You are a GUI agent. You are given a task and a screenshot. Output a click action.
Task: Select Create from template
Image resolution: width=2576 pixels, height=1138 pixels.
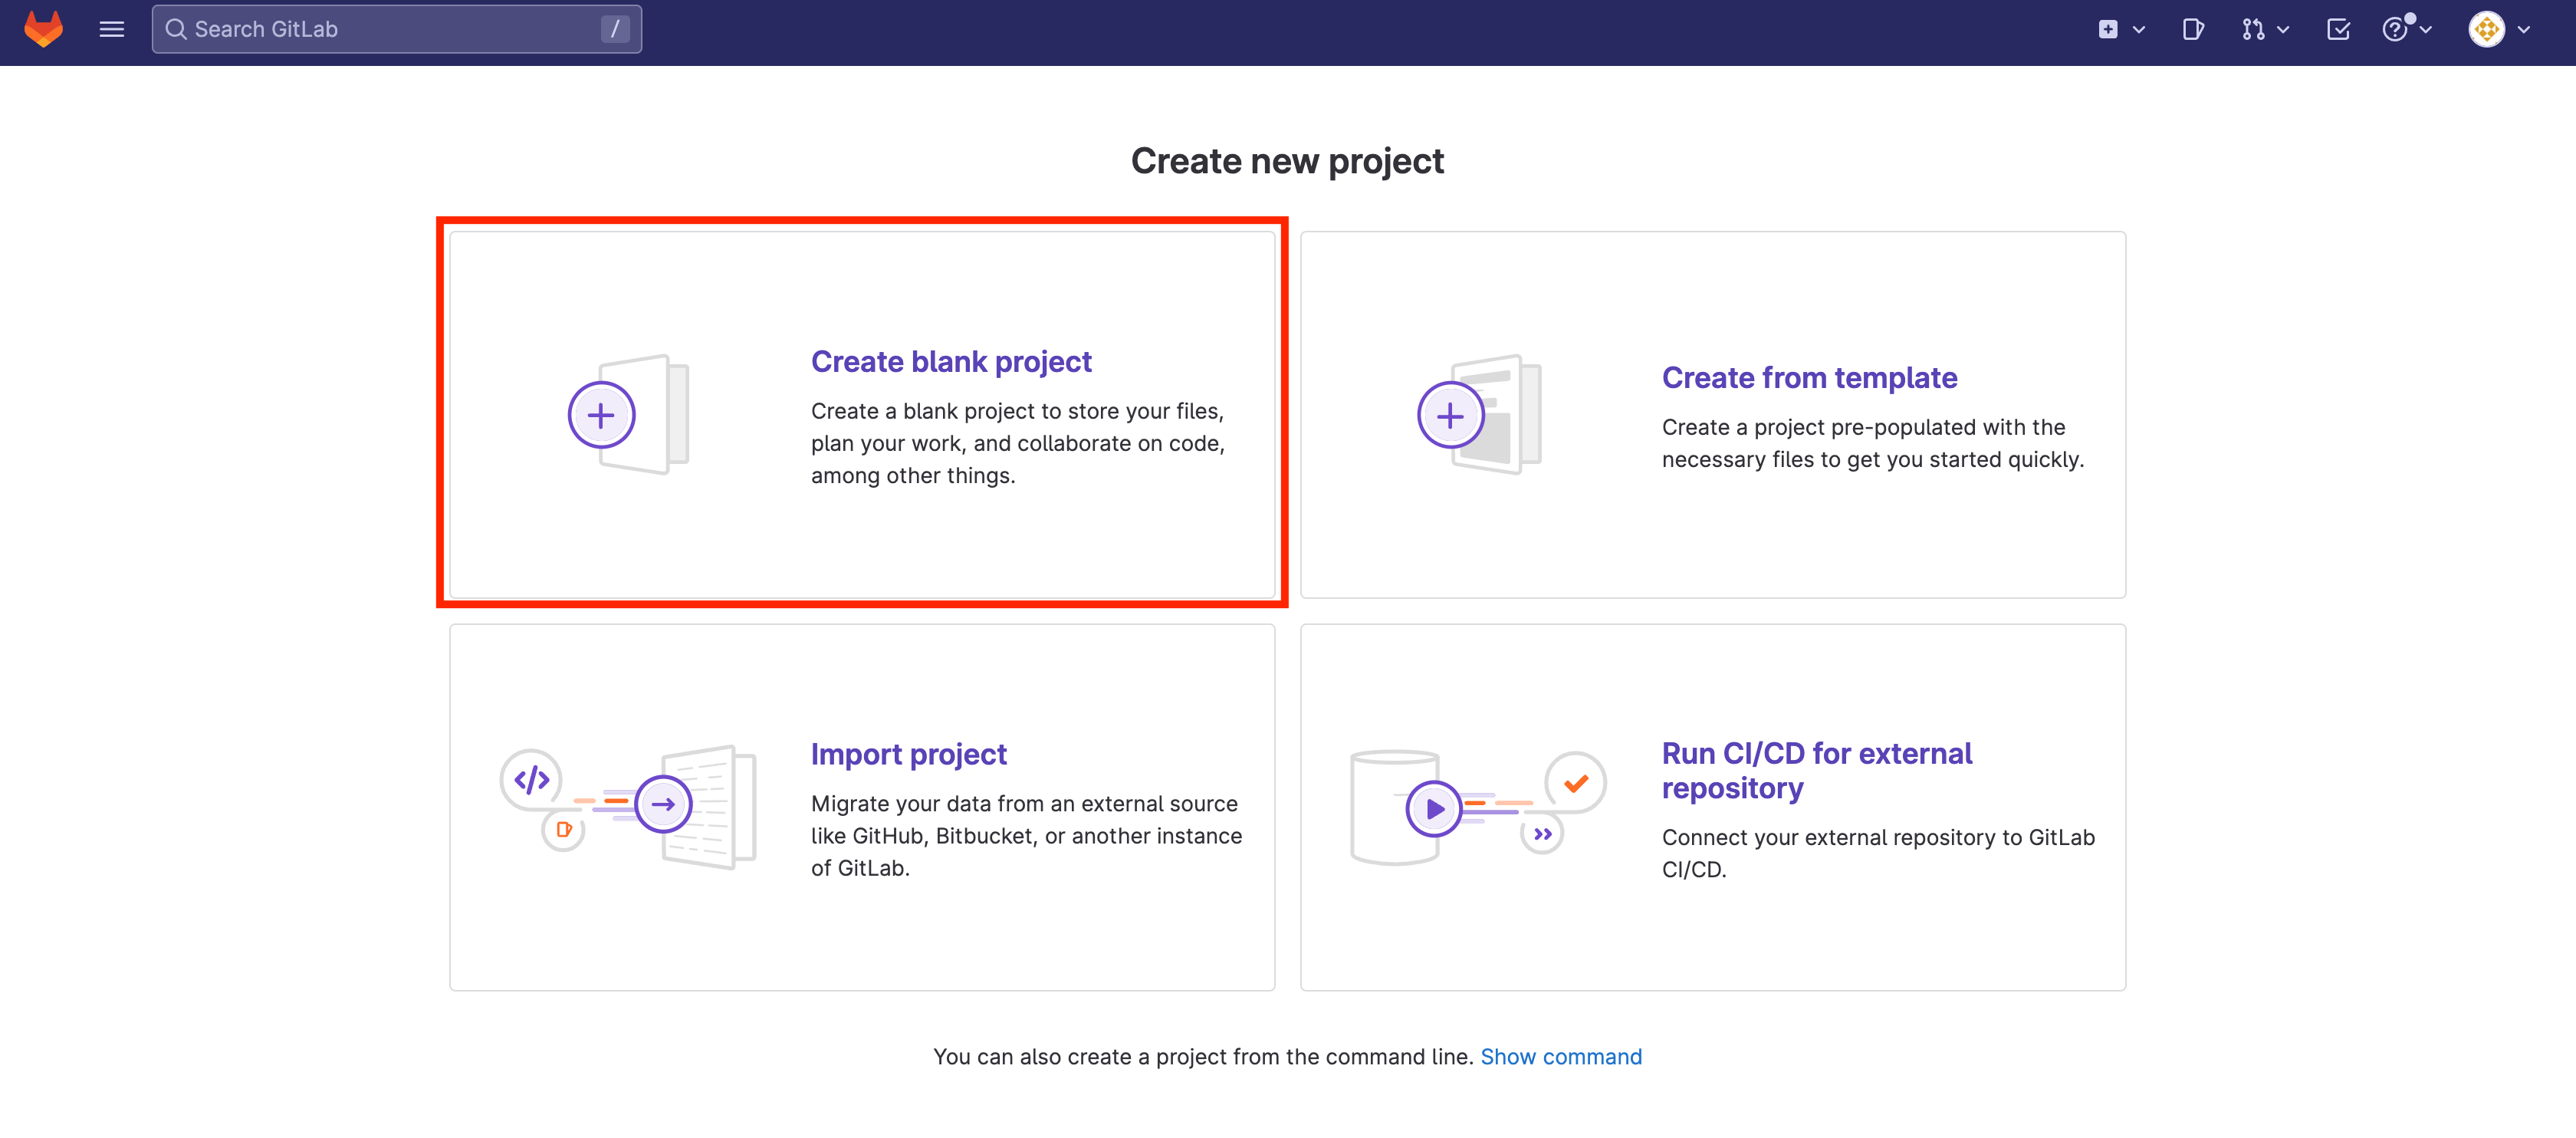1809,377
